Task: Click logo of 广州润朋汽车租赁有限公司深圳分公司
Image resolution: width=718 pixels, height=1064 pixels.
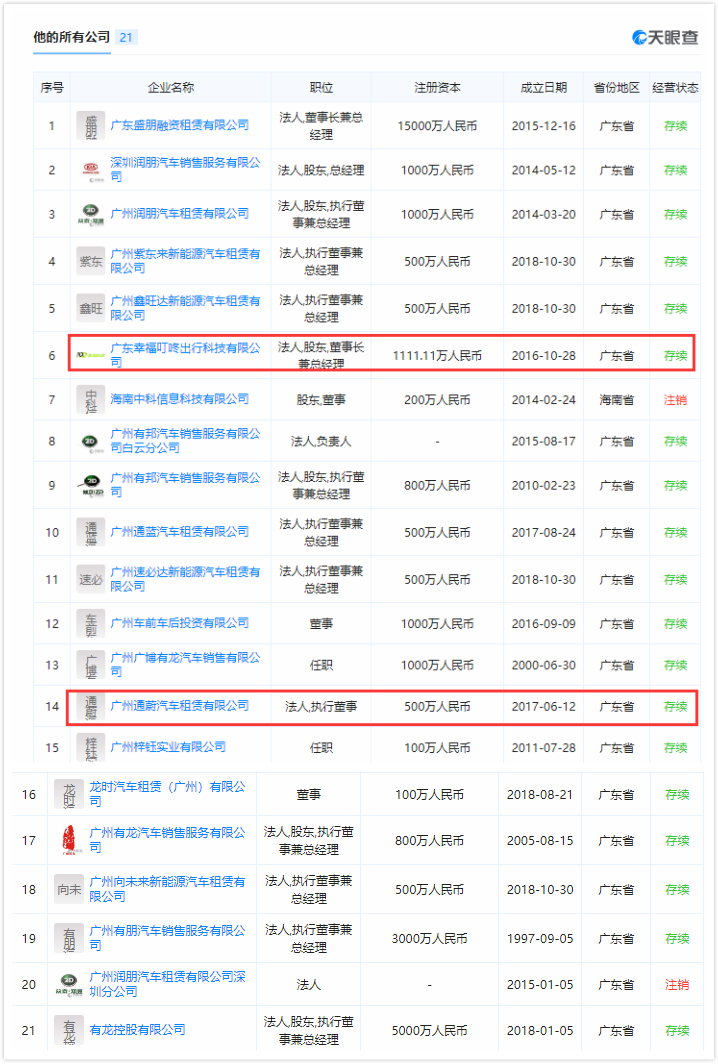Action: [69, 984]
